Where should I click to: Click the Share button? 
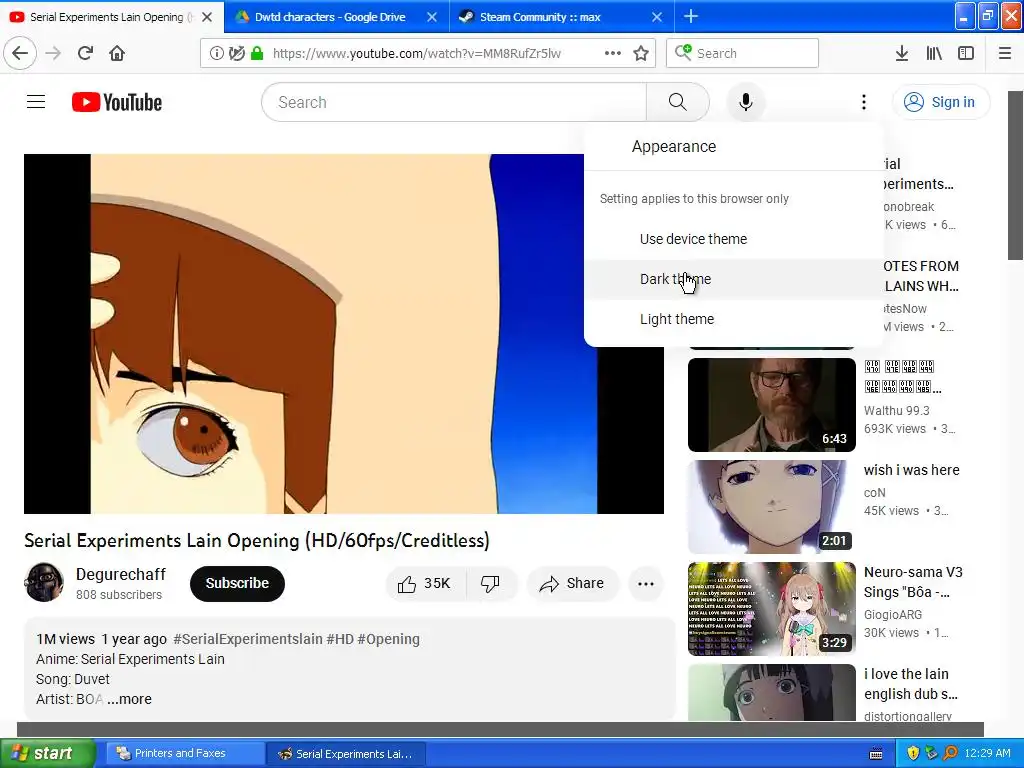[572, 583]
